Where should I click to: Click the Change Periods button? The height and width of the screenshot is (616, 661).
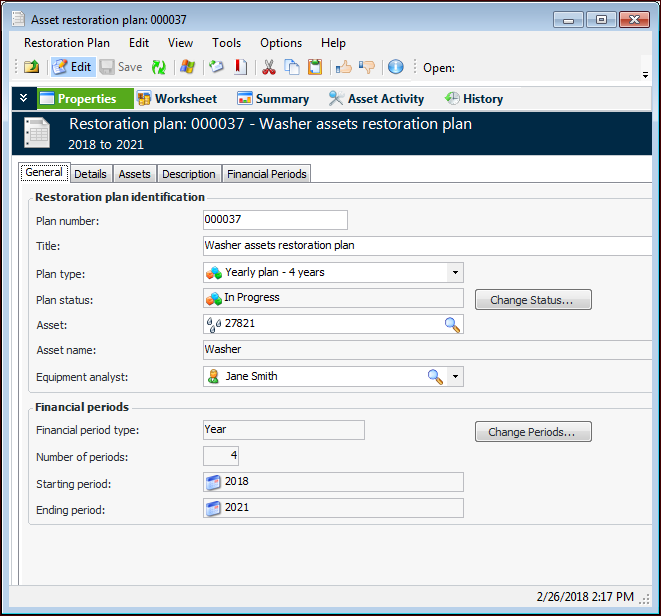click(x=532, y=432)
